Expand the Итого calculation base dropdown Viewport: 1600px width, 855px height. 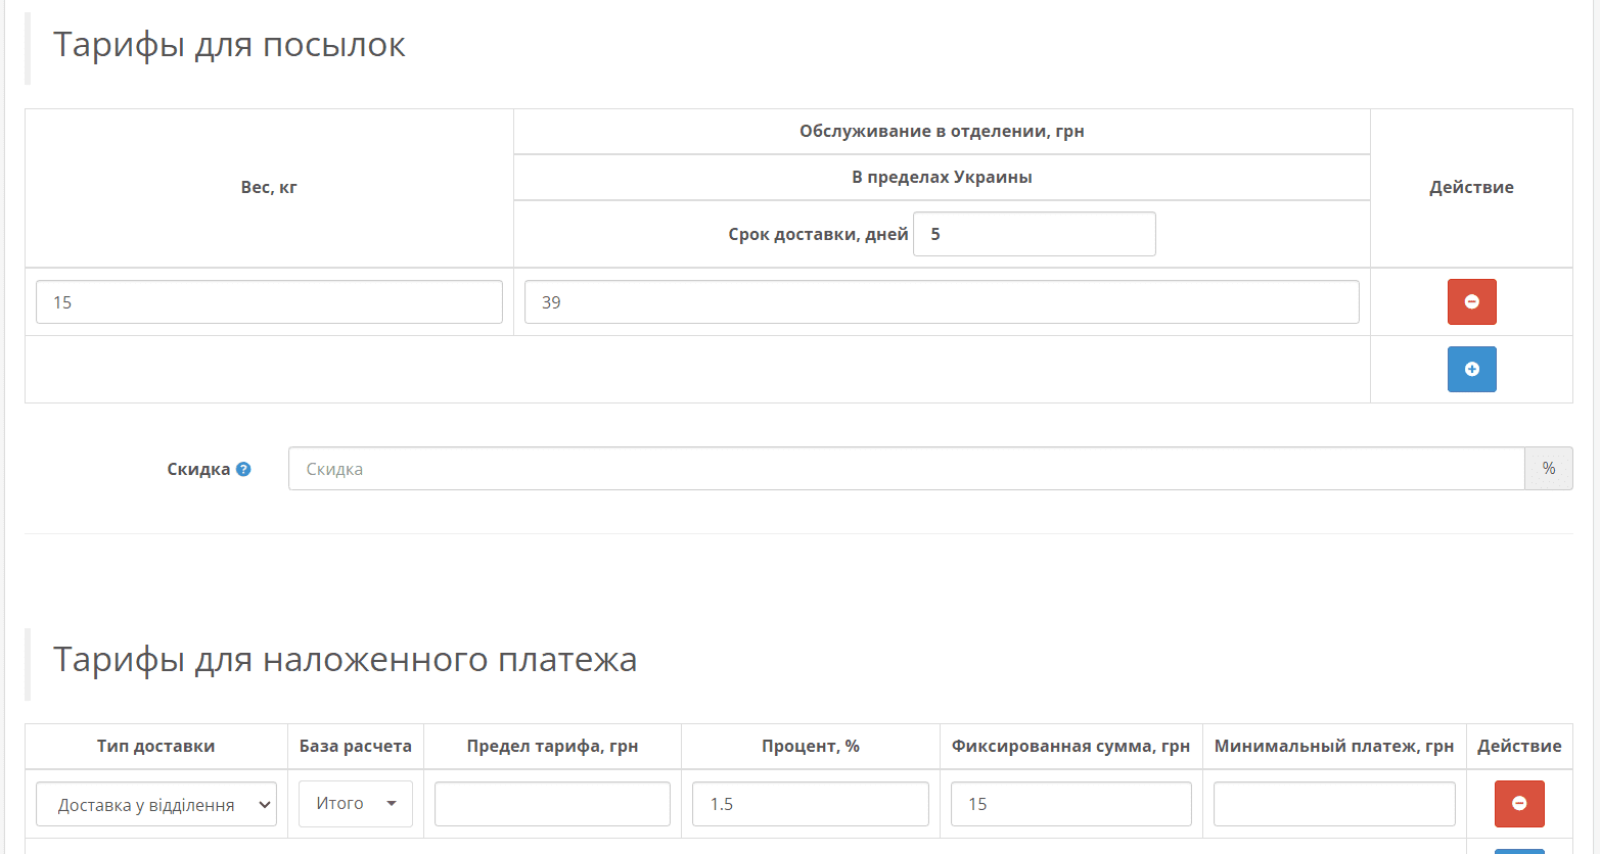(355, 804)
